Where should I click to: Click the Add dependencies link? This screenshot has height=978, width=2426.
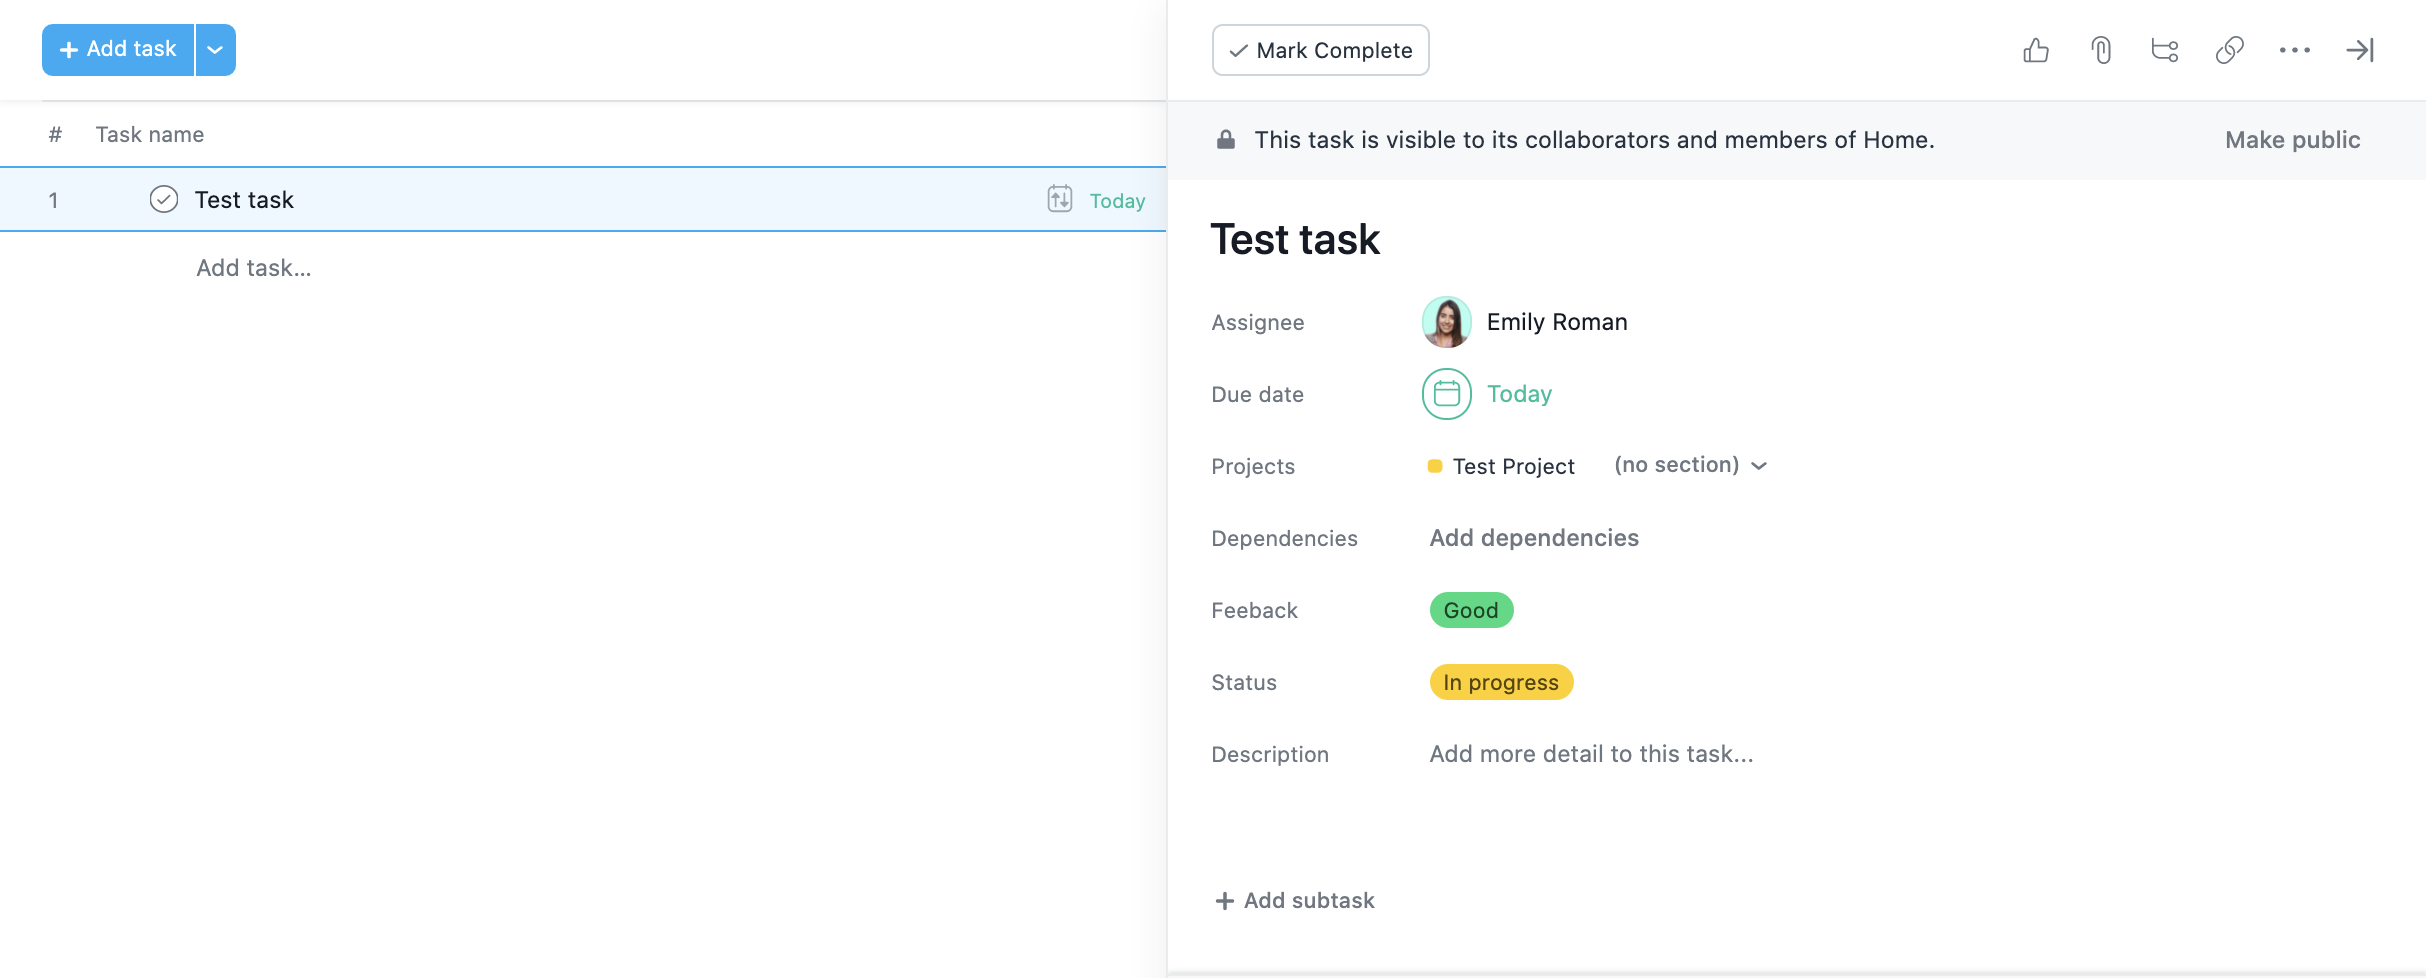tap(1534, 538)
